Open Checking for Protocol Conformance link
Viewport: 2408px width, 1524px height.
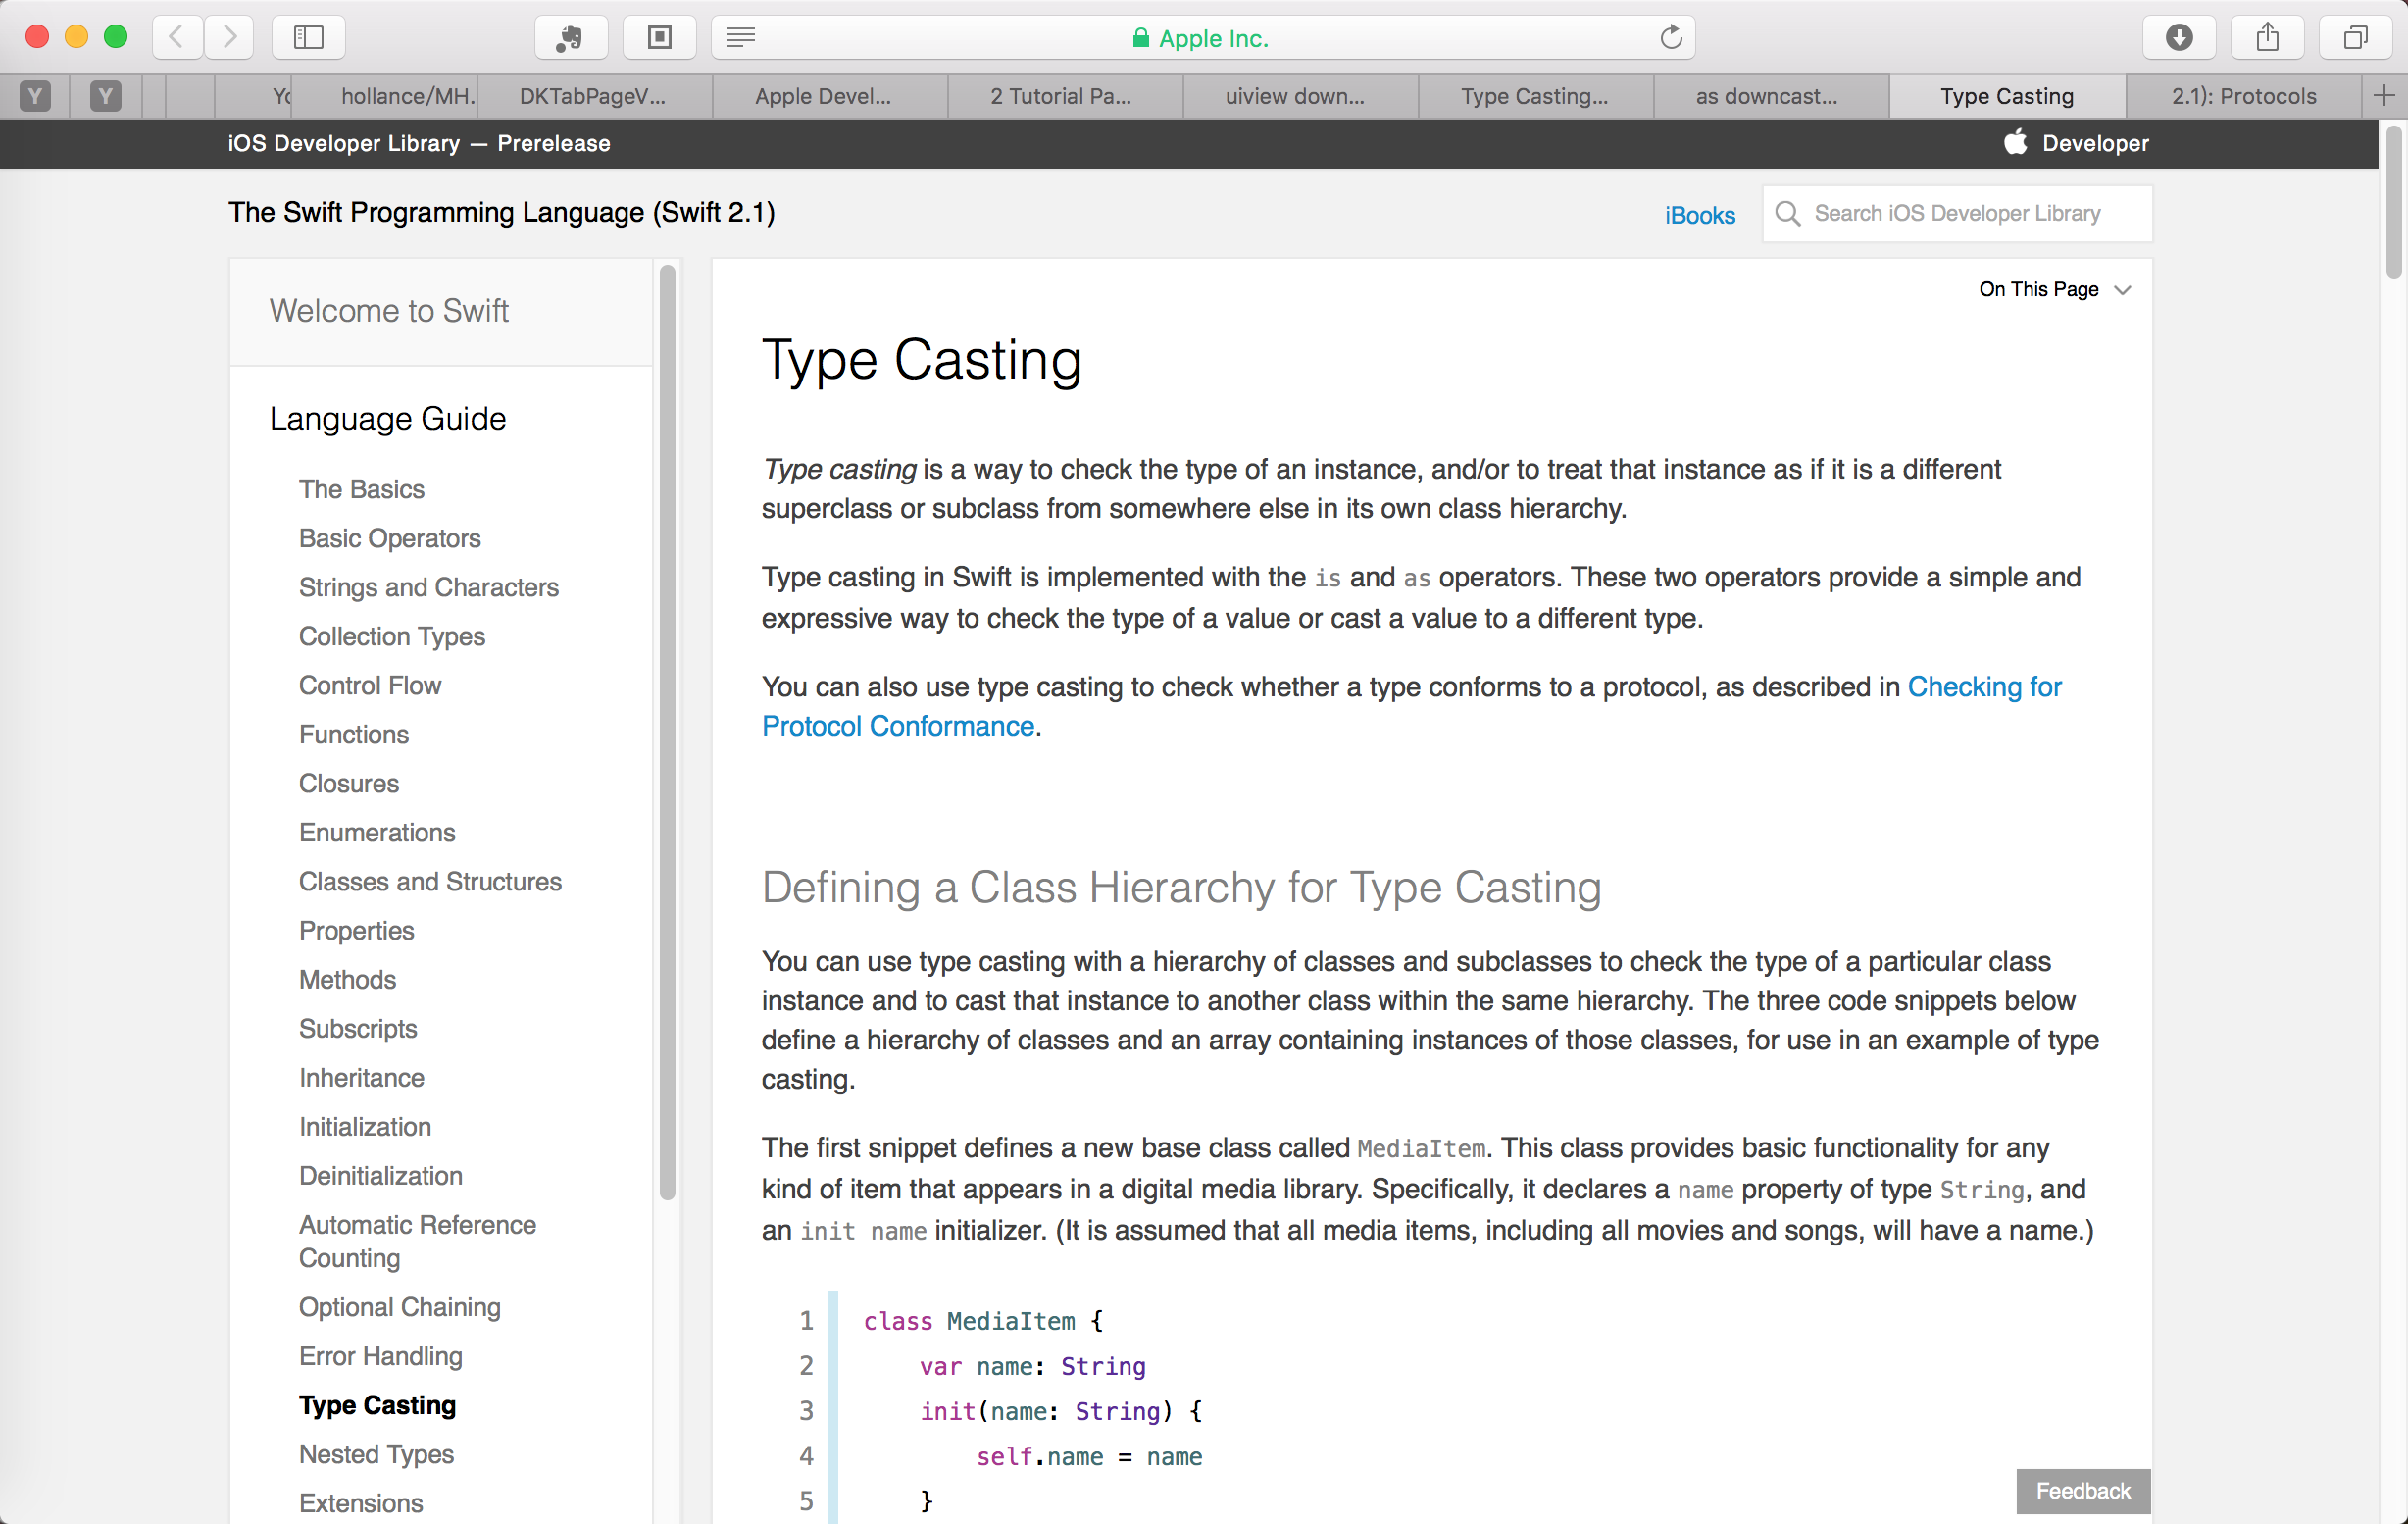[1984, 686]
